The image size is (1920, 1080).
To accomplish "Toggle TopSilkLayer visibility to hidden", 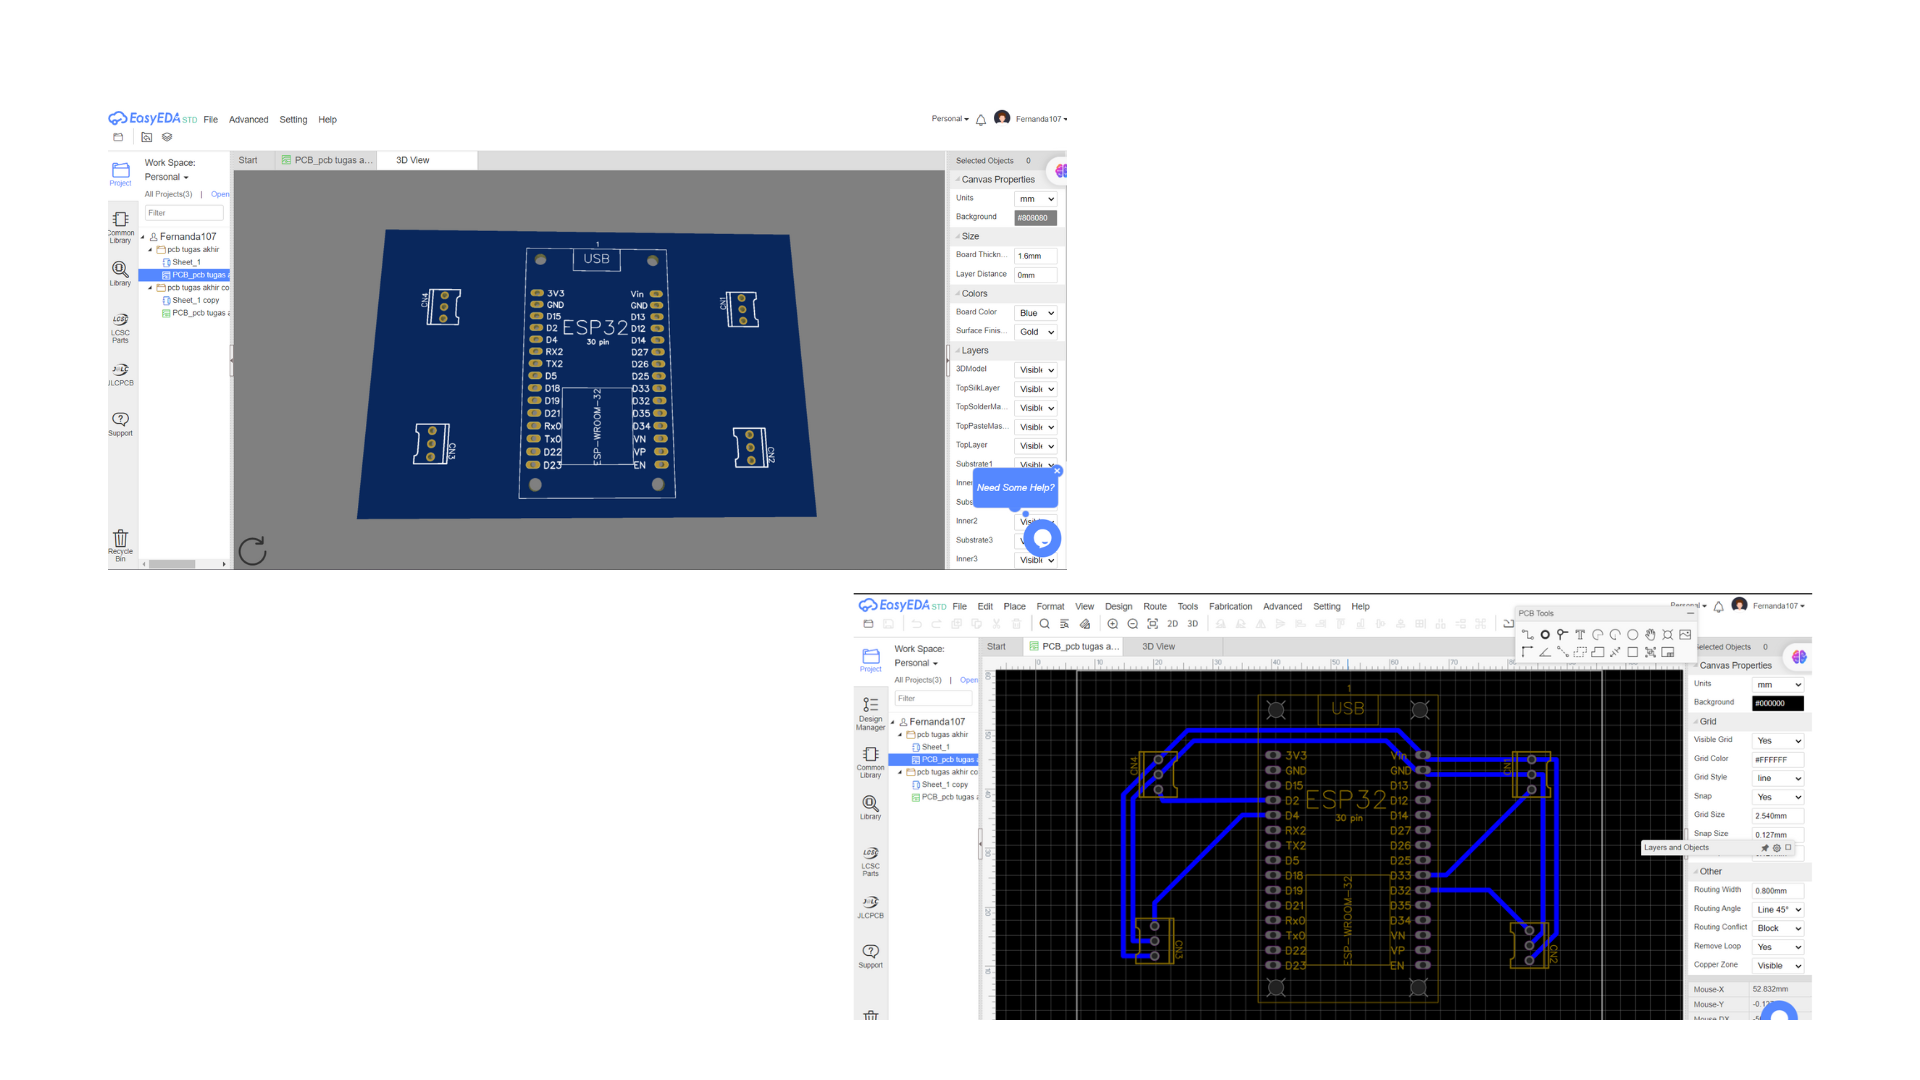I will 1036,389.
